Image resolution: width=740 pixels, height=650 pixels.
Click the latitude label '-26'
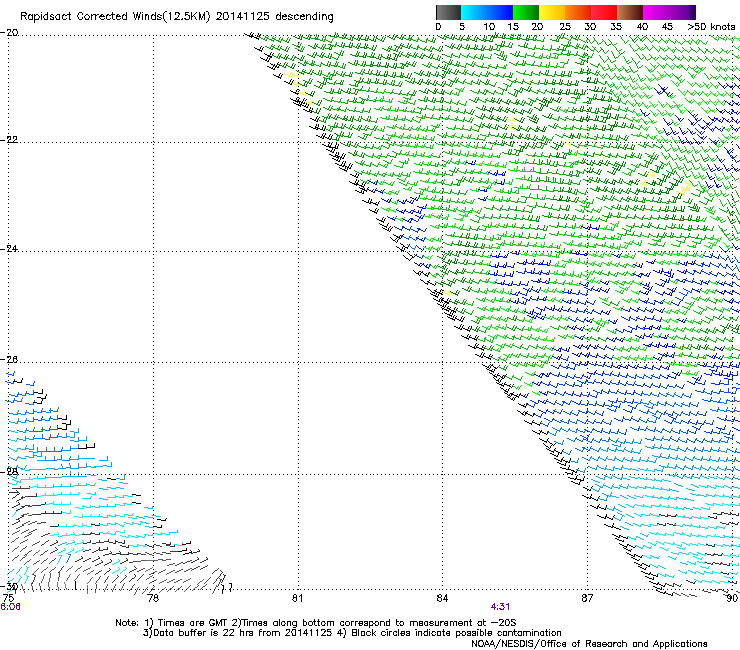tap(9, 360)
